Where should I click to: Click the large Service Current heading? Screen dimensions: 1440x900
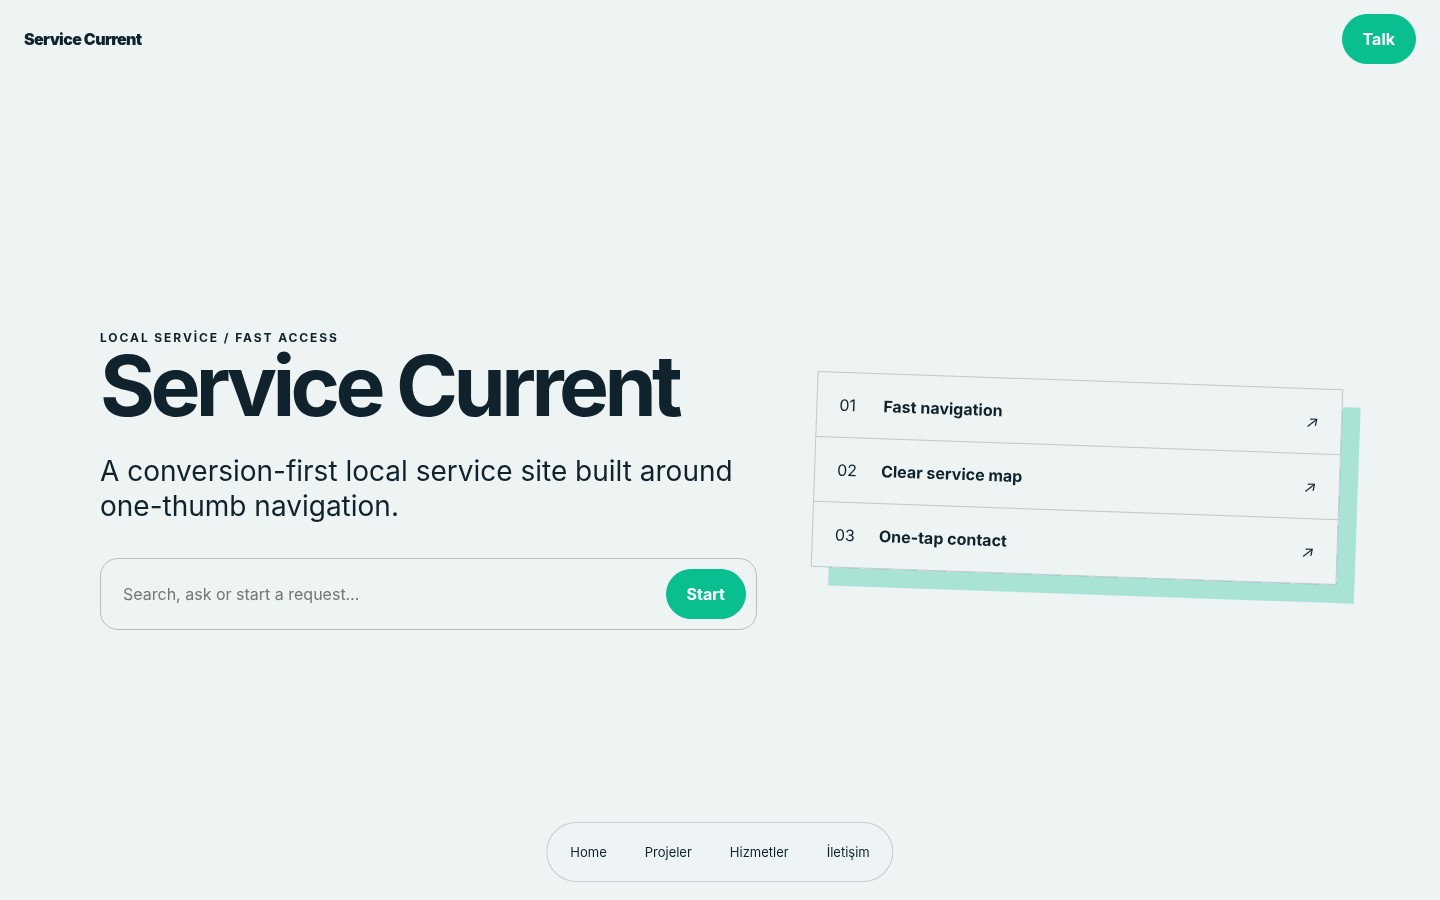(x=391, y=387)
